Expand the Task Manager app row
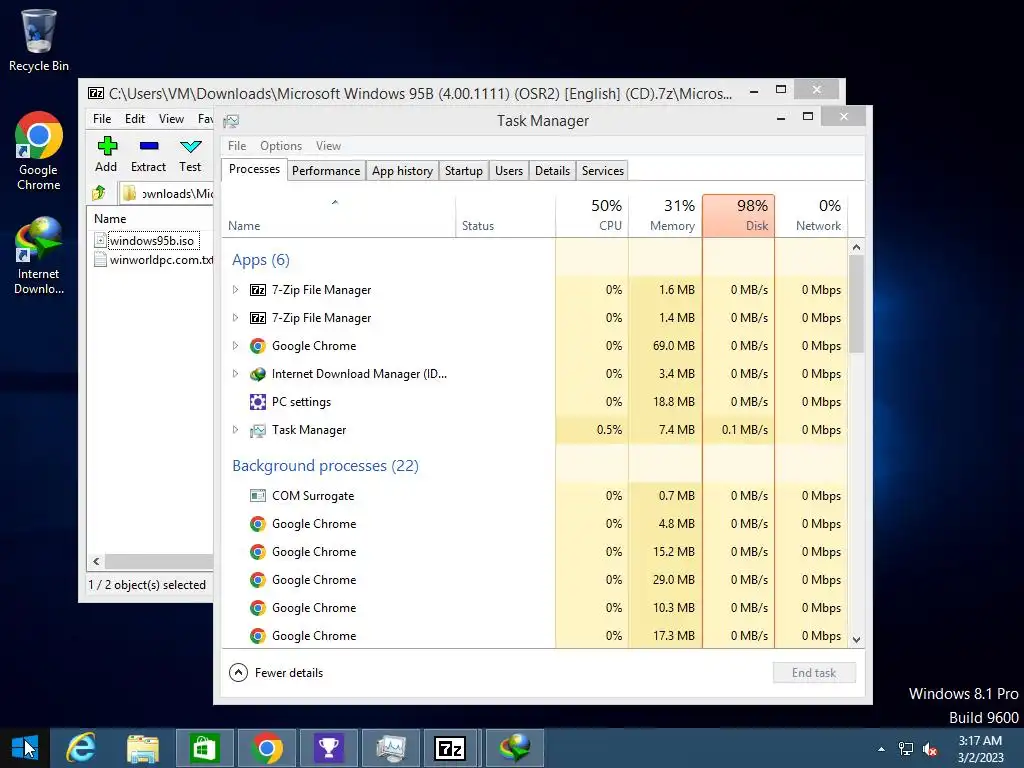Viewport: 1024px width, 768px height. click(236, 430)
